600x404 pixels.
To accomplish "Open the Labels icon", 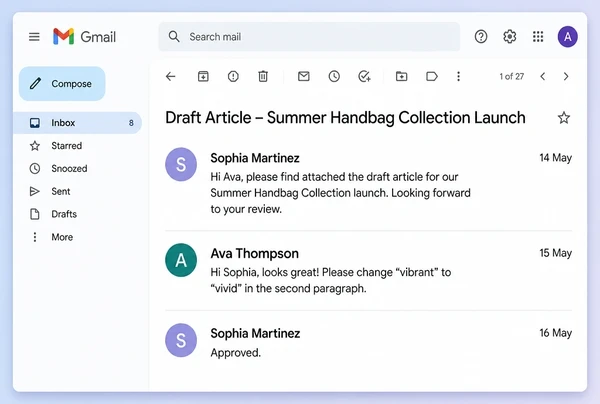I will 432,77.
